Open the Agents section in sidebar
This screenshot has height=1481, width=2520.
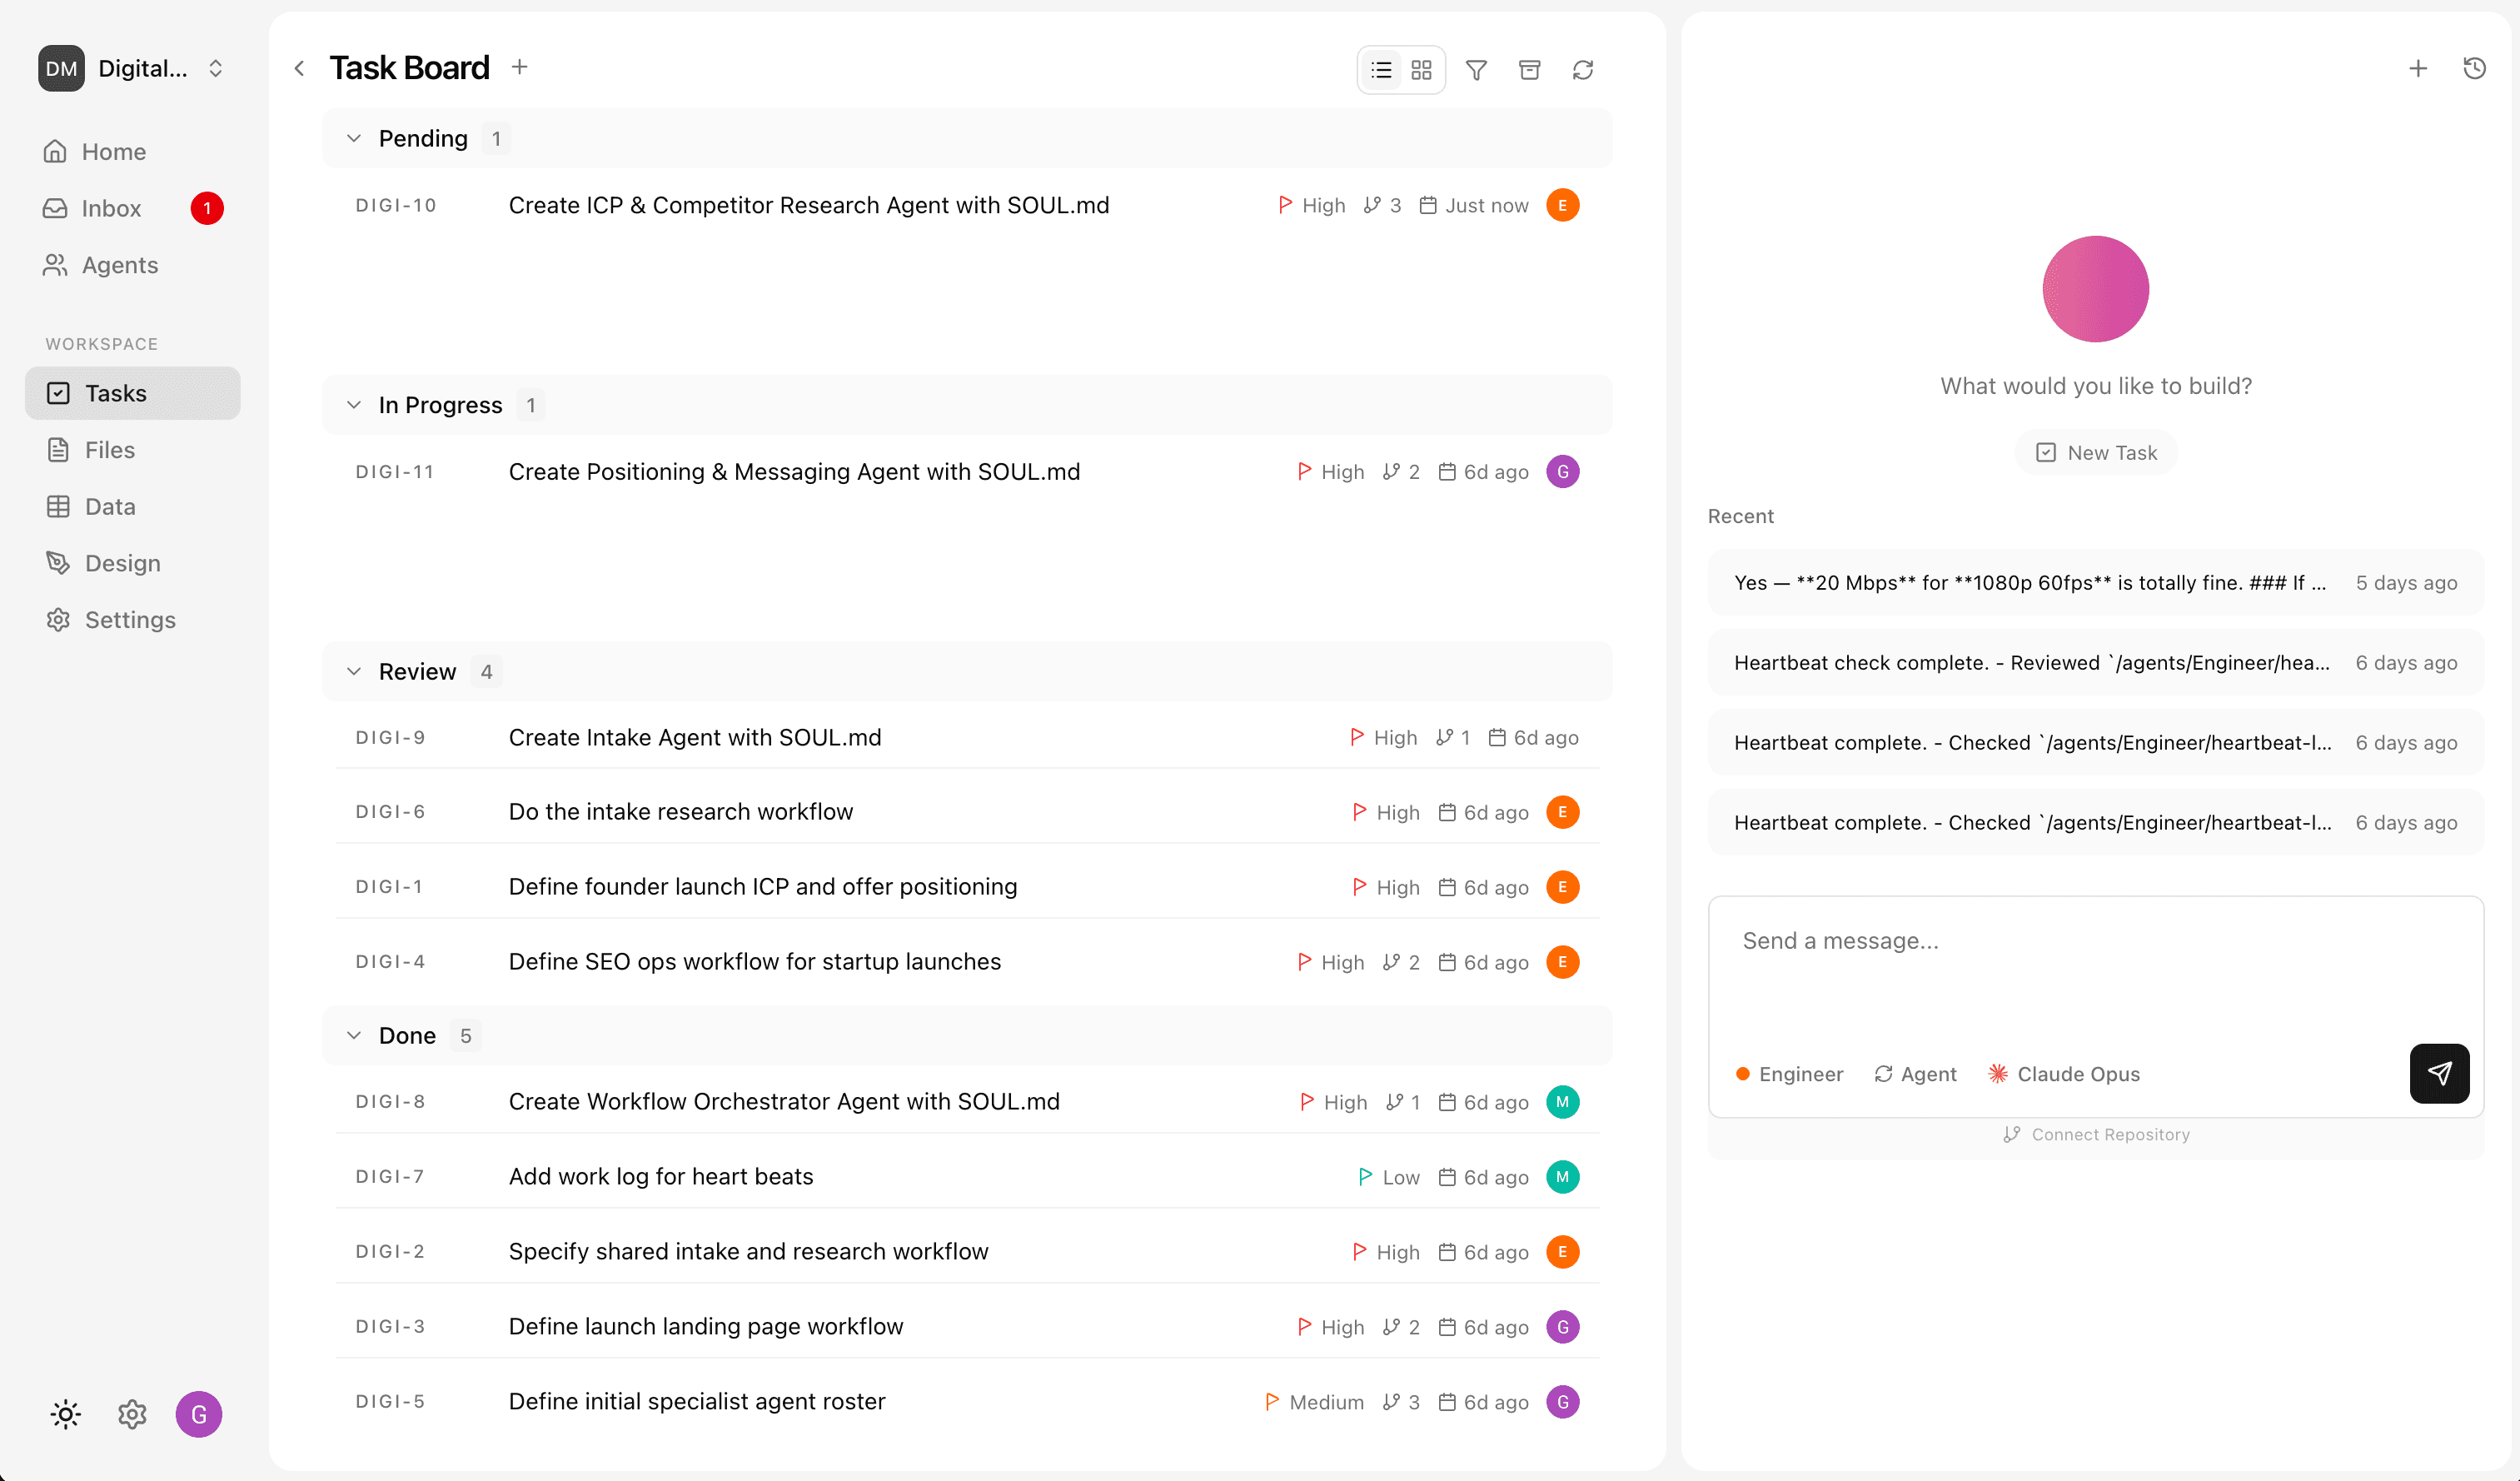pyautogui.click(x=119, y=265)
